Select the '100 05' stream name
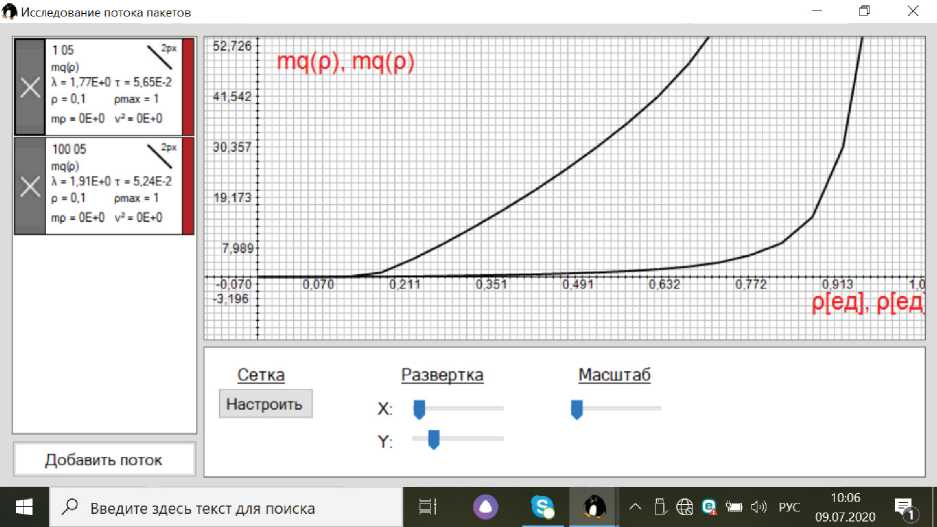The image size is (937, 527). point(69,149)
